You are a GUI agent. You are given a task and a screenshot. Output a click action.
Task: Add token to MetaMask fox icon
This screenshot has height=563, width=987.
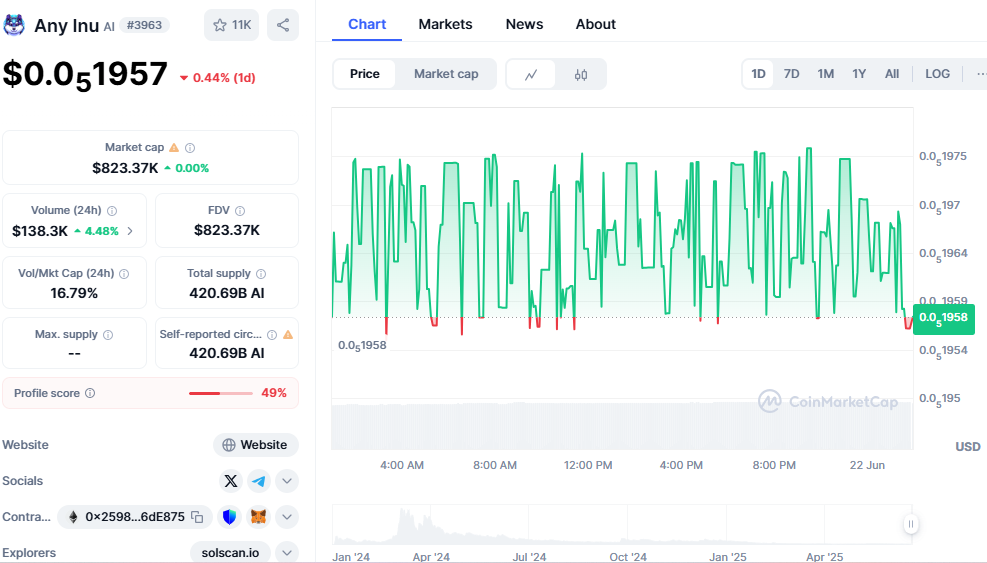click(x=259, y=517)
